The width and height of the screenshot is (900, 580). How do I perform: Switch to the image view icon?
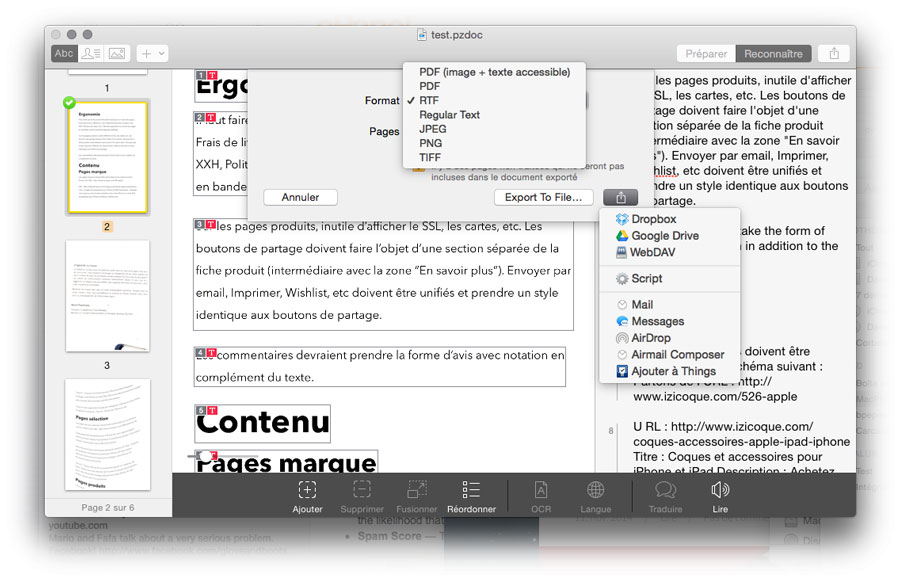coord(117,53)
